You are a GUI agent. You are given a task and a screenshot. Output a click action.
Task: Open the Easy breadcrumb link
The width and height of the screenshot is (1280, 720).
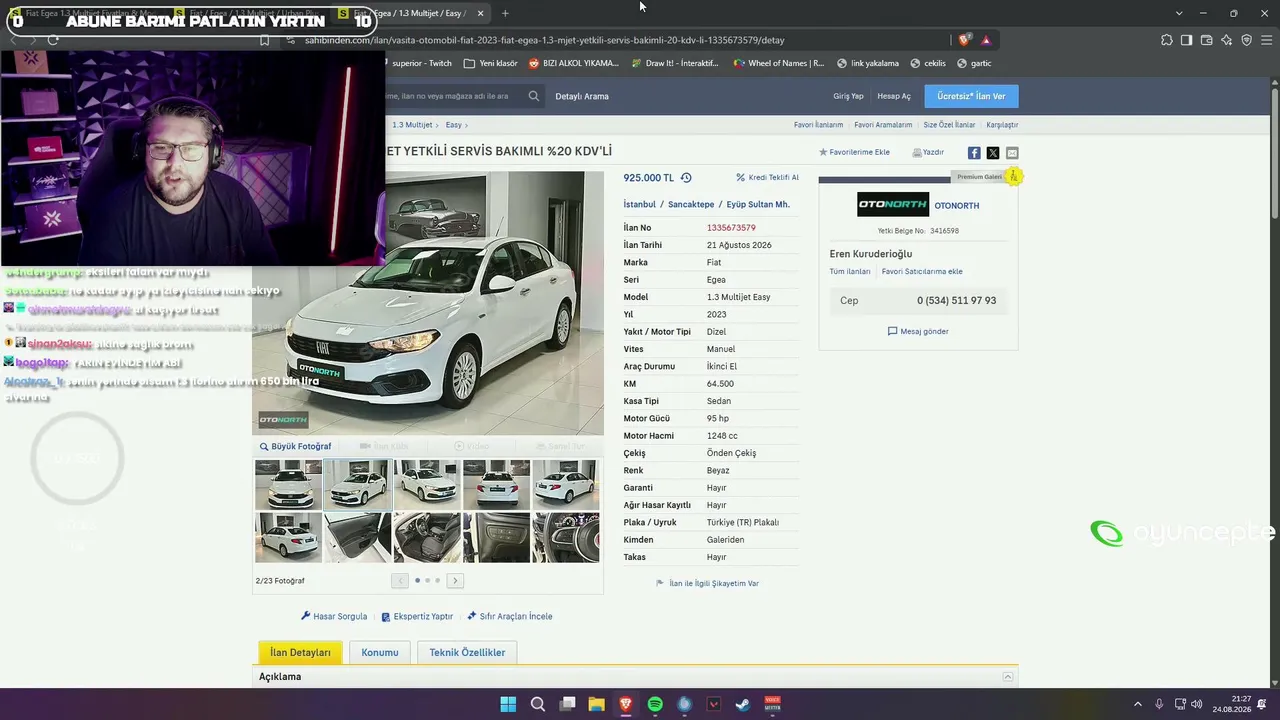(454, 125)
